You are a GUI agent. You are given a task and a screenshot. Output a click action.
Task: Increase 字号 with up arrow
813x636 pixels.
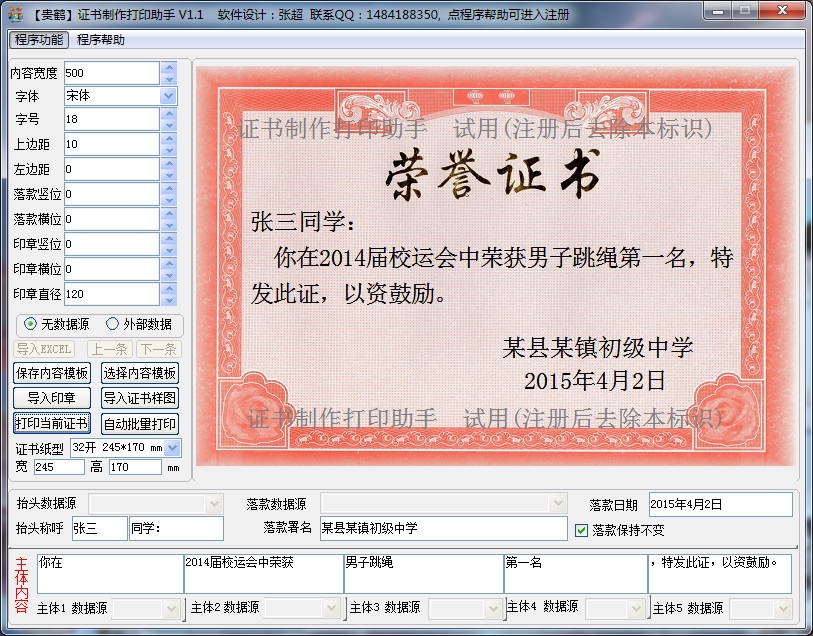tap(169, 113)
